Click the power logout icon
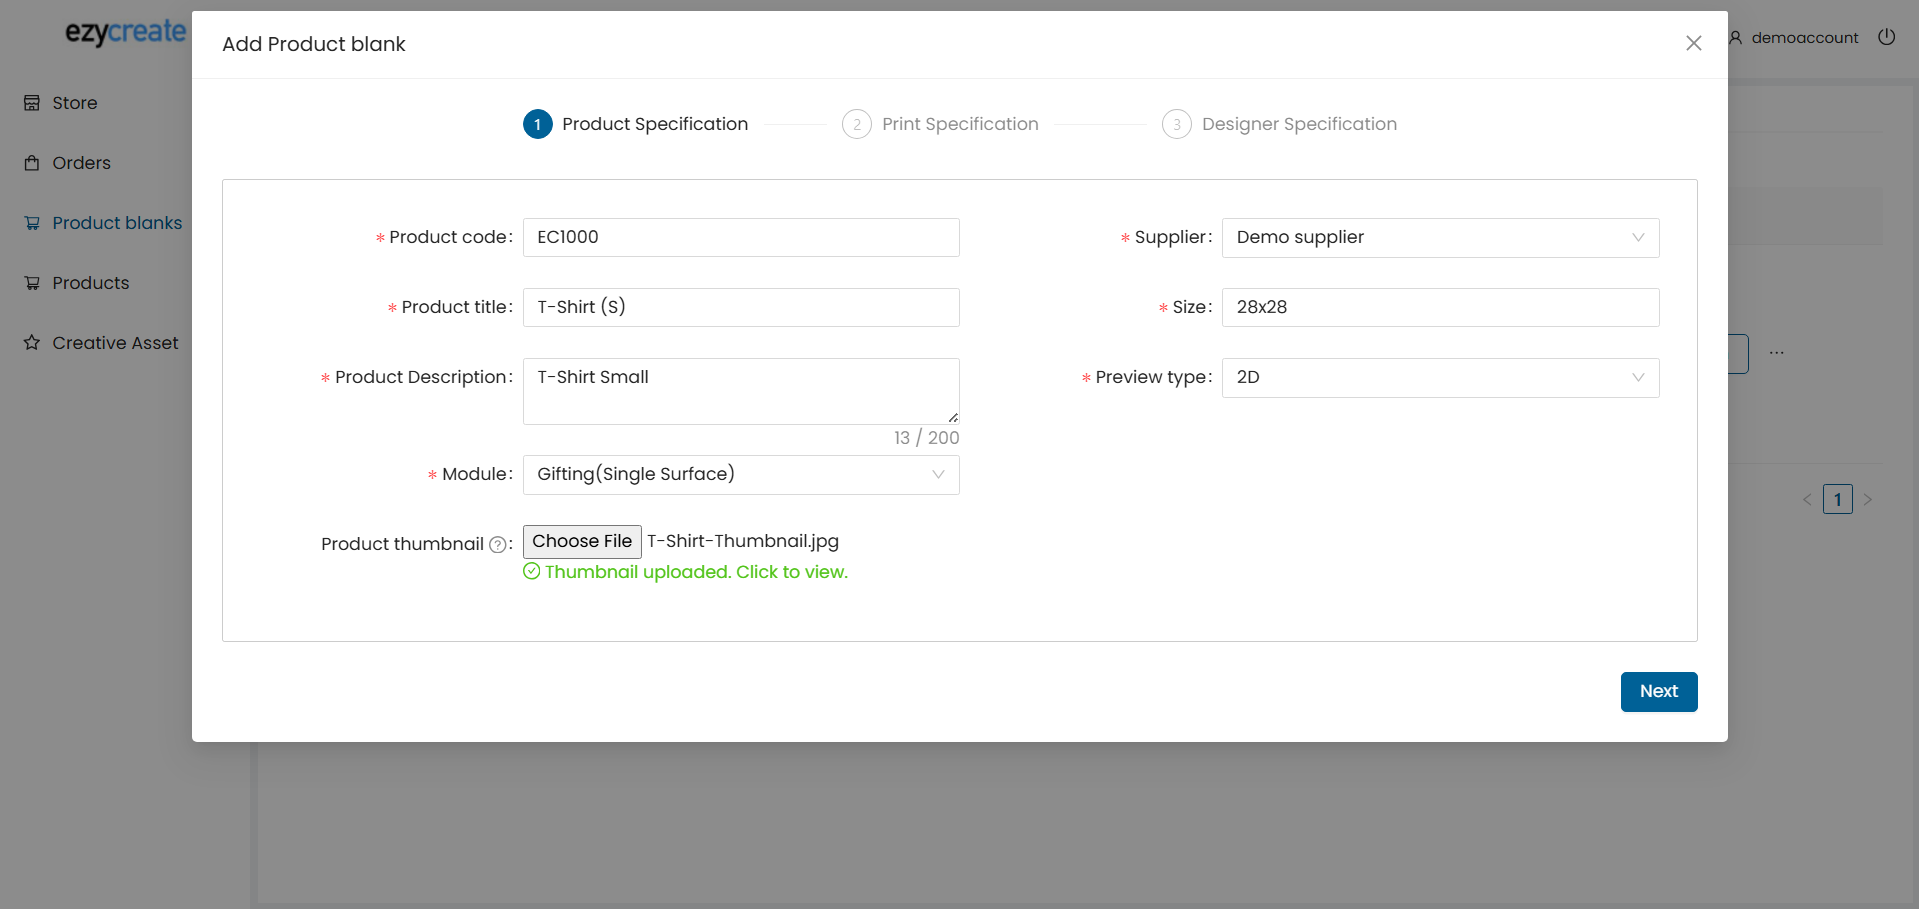Image resolution: width=1919 pixels, height=909 pixels. [1886, 37]
